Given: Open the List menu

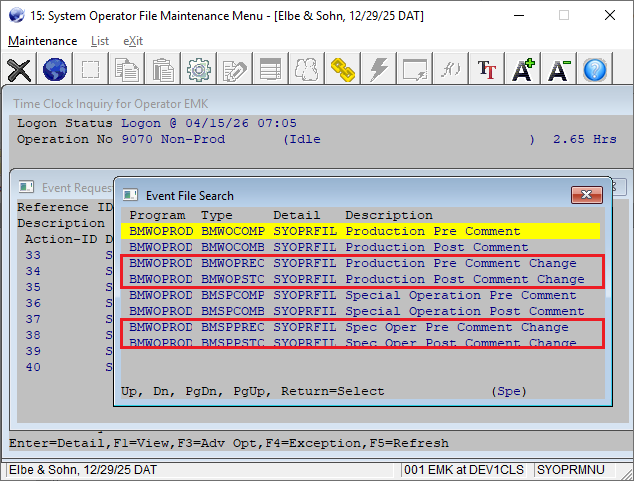Looking at the screenshot, I should coord(100,41).
